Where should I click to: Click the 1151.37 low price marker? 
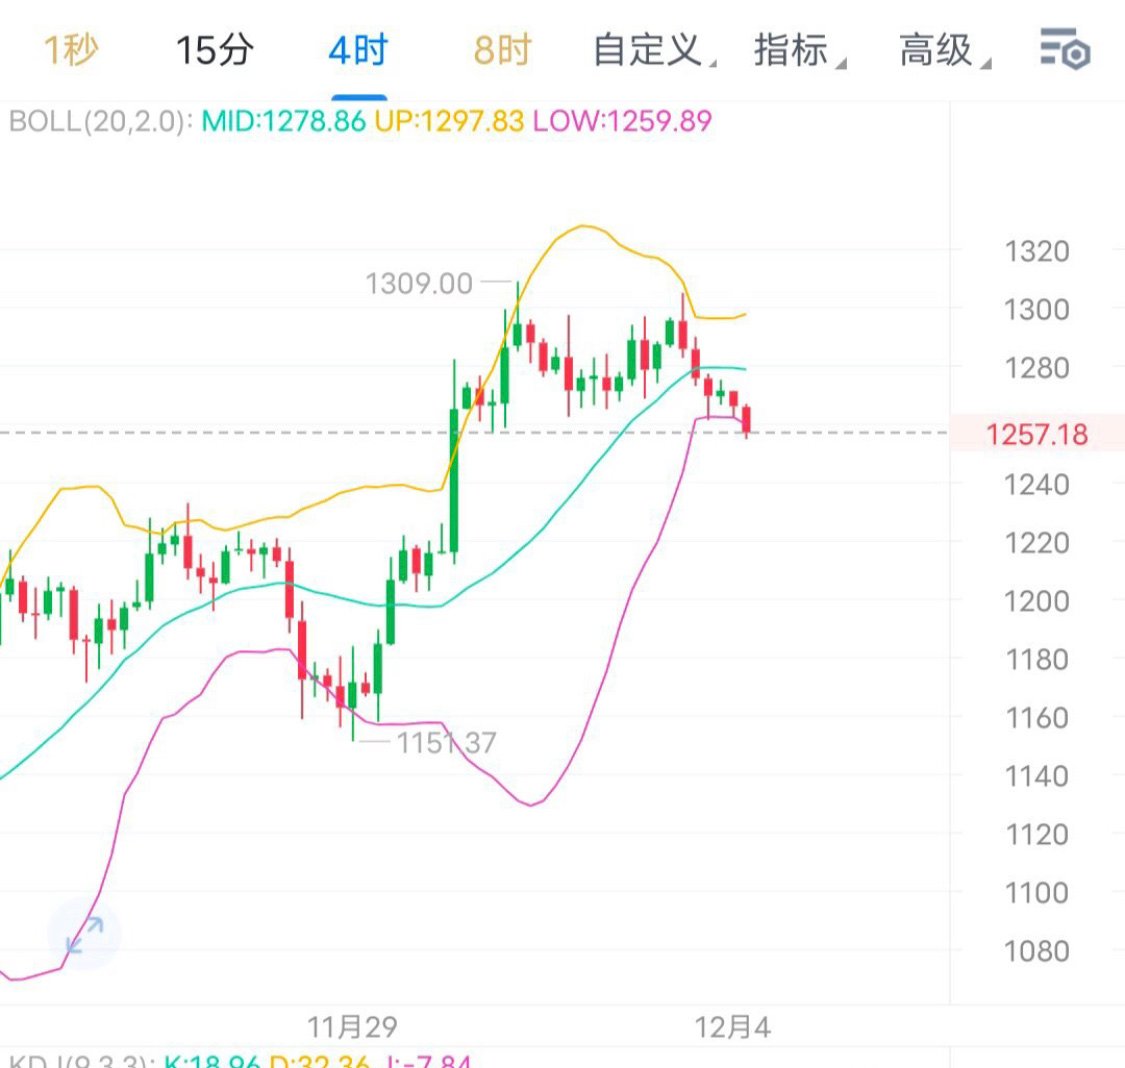coord(446,743)
